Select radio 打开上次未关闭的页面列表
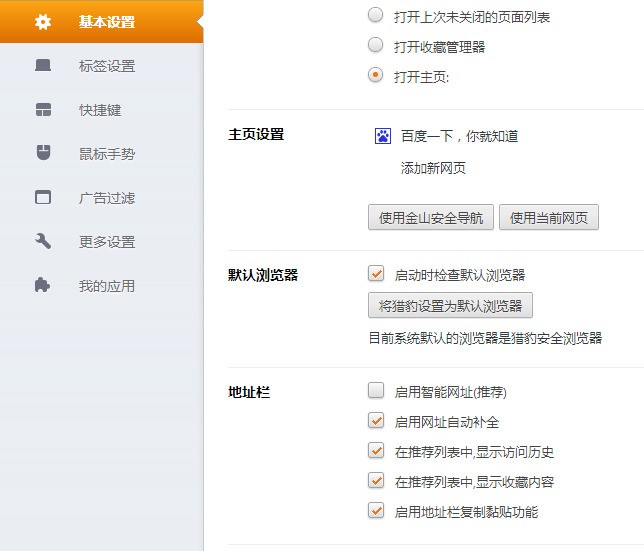The image size is (644, 551). (375, 15)
